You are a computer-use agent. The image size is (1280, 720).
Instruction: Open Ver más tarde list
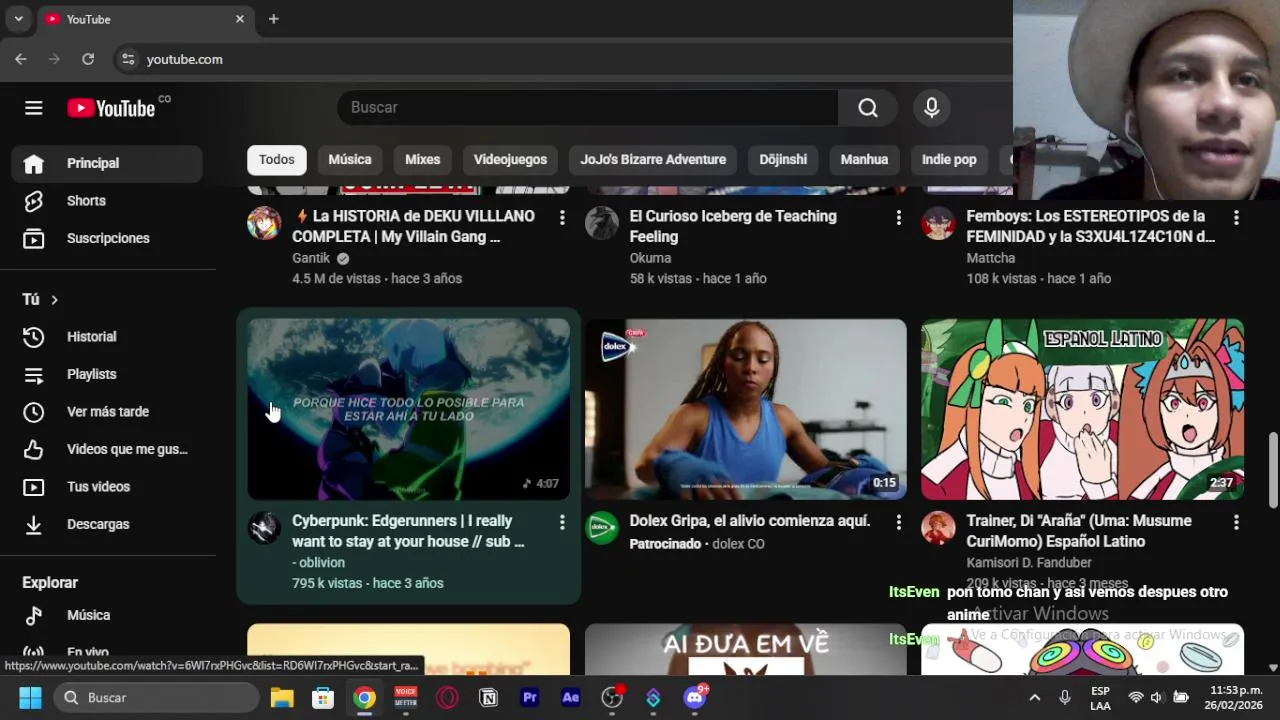click(x=107, y=412)
